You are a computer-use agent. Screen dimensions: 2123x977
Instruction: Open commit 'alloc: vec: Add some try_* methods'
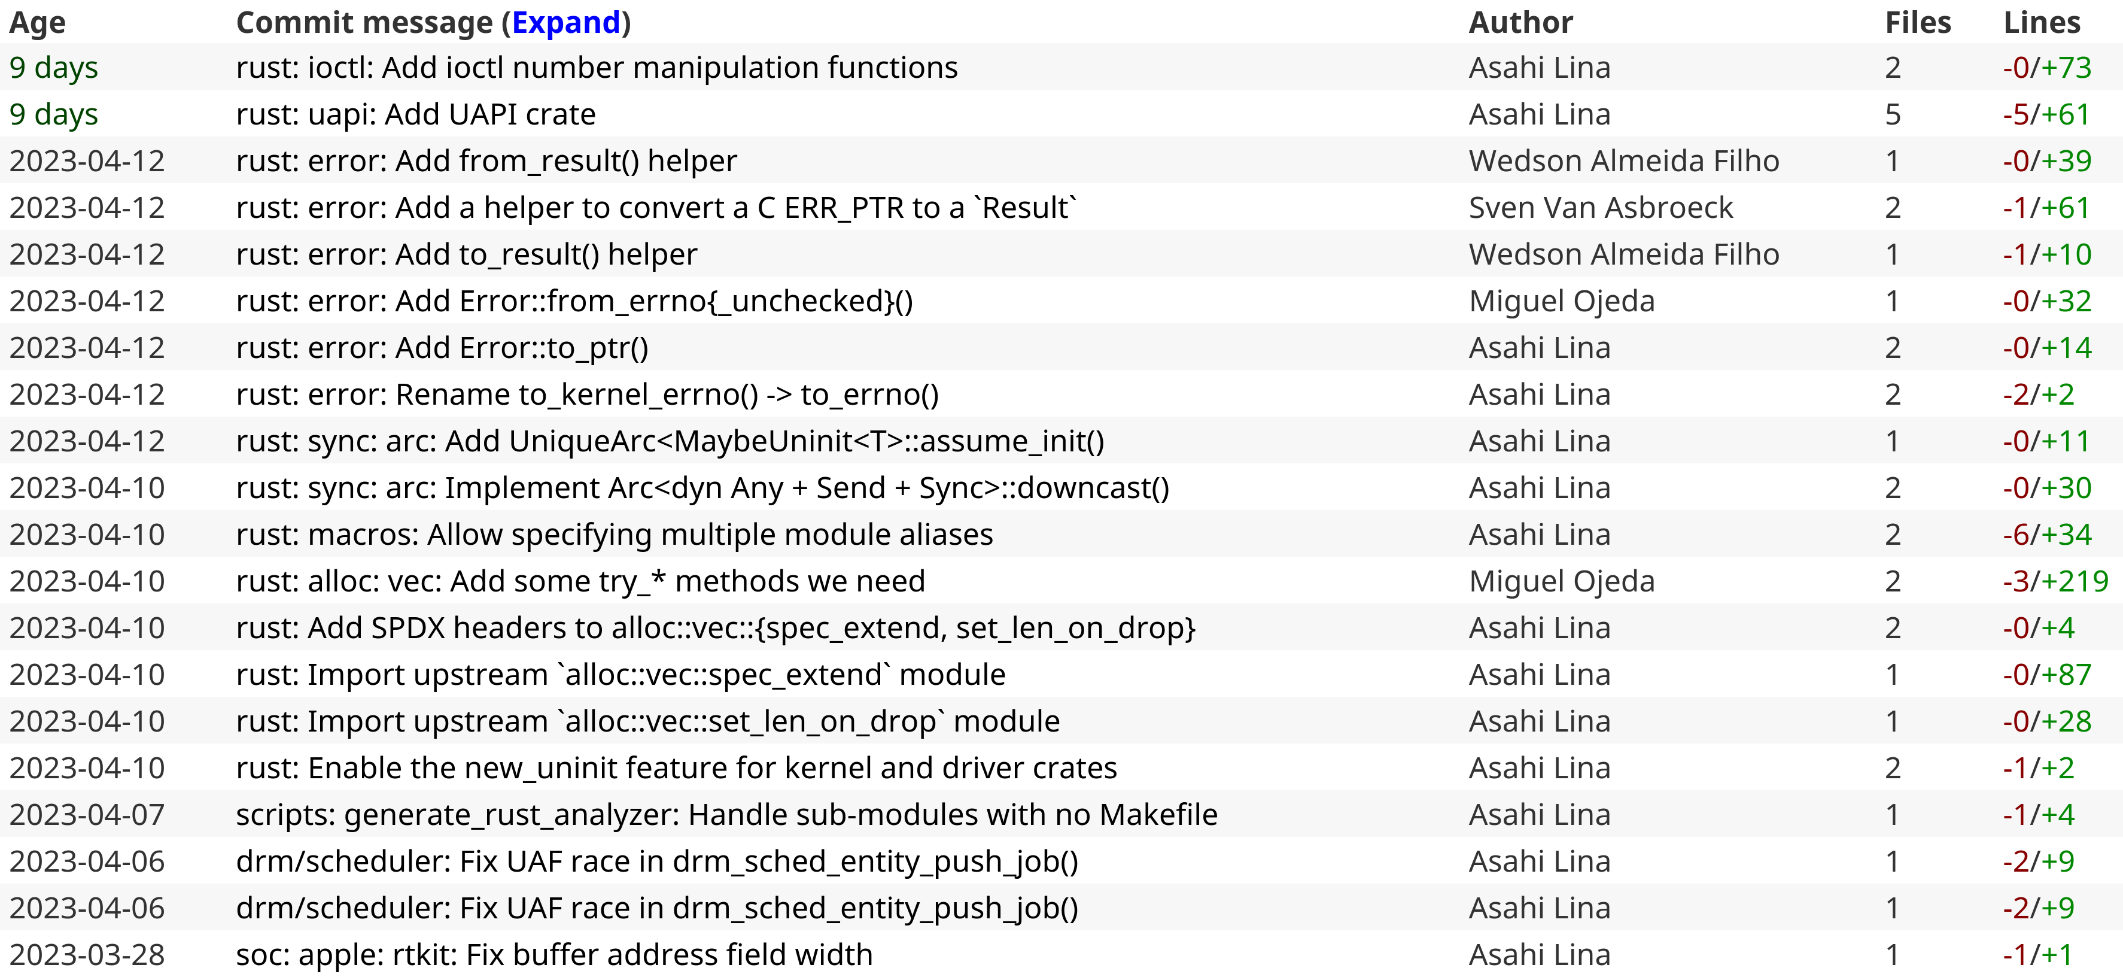(580, 581)
